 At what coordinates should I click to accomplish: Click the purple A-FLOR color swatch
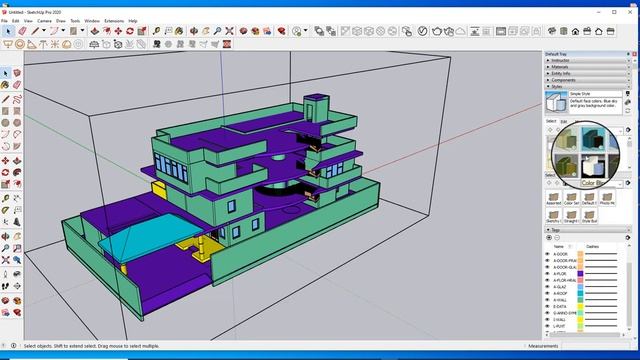click(x=580, y=273)
